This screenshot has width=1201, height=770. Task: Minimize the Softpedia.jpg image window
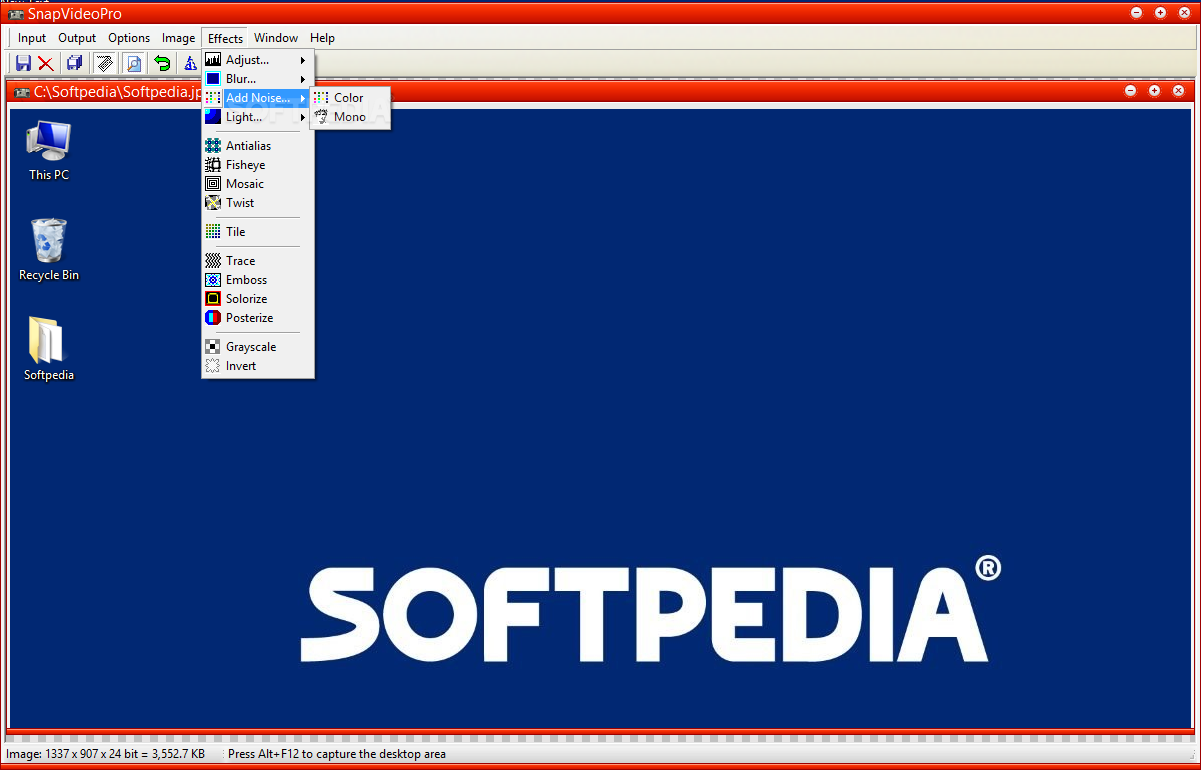[1131, 91]
